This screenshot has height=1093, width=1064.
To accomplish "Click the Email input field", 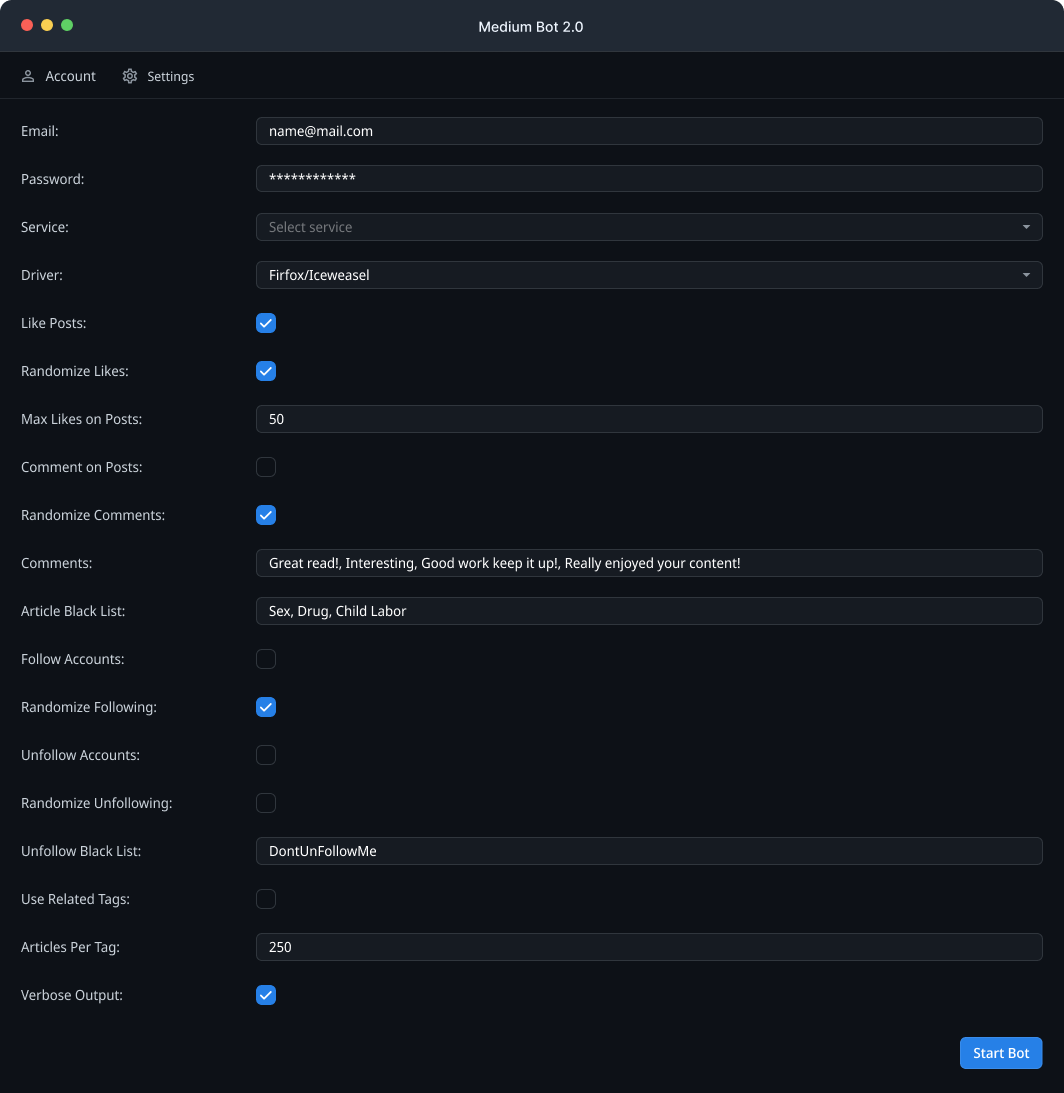I will 649,131.
